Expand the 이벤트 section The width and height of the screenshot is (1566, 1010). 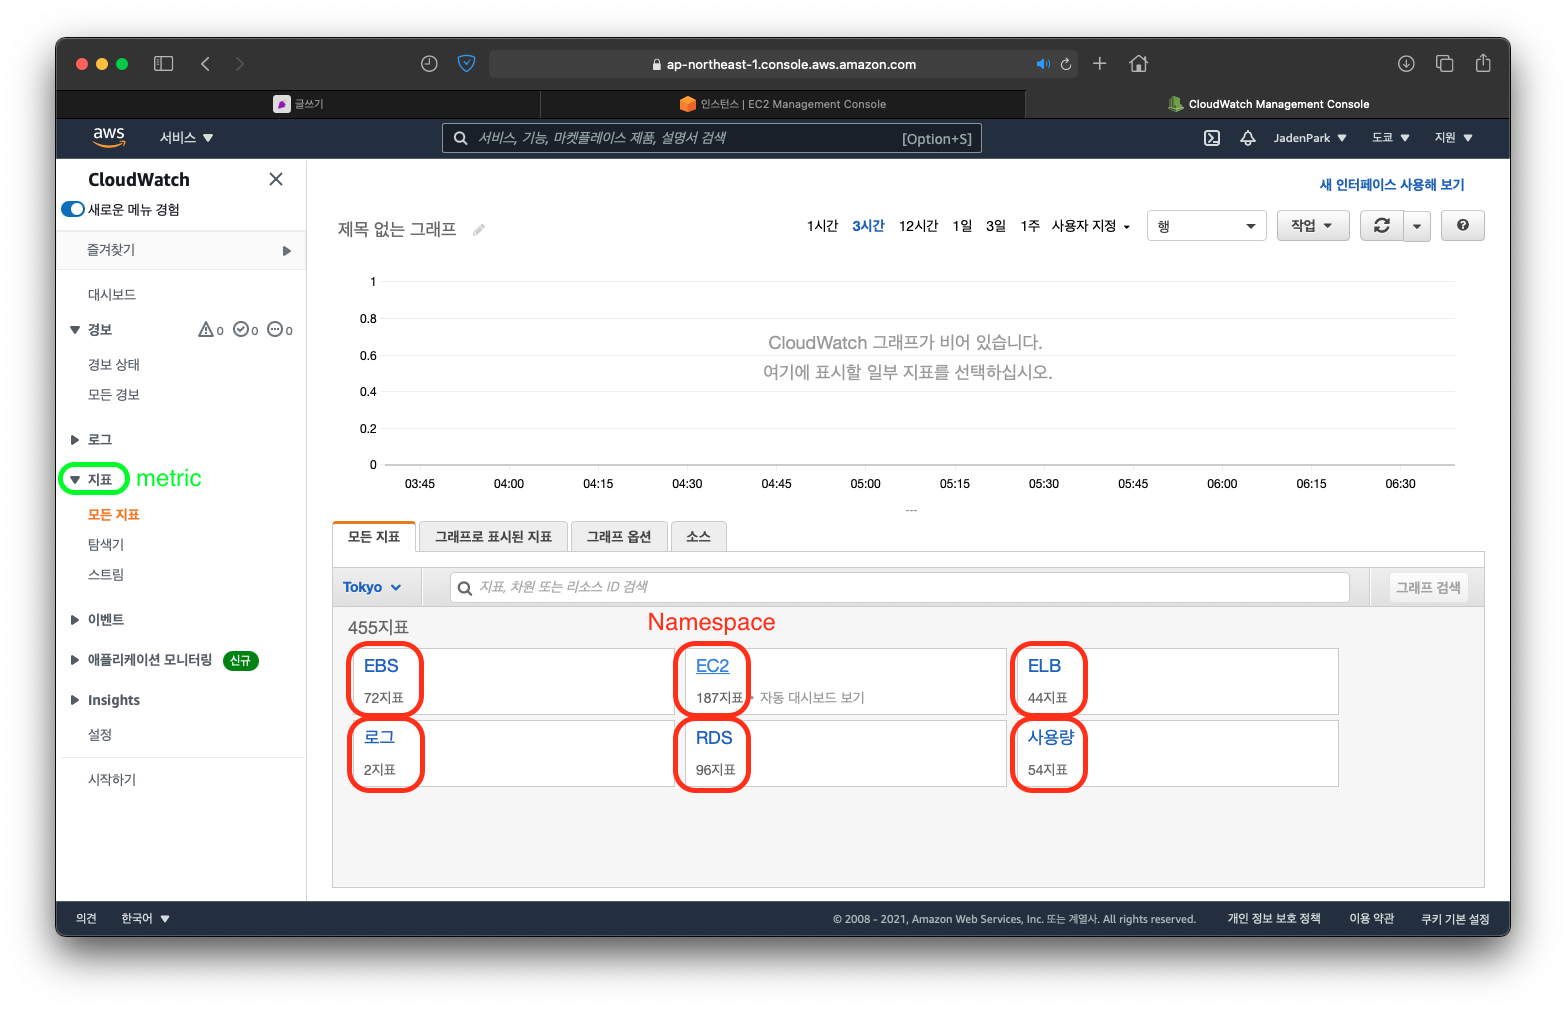[x=75, y=620]
